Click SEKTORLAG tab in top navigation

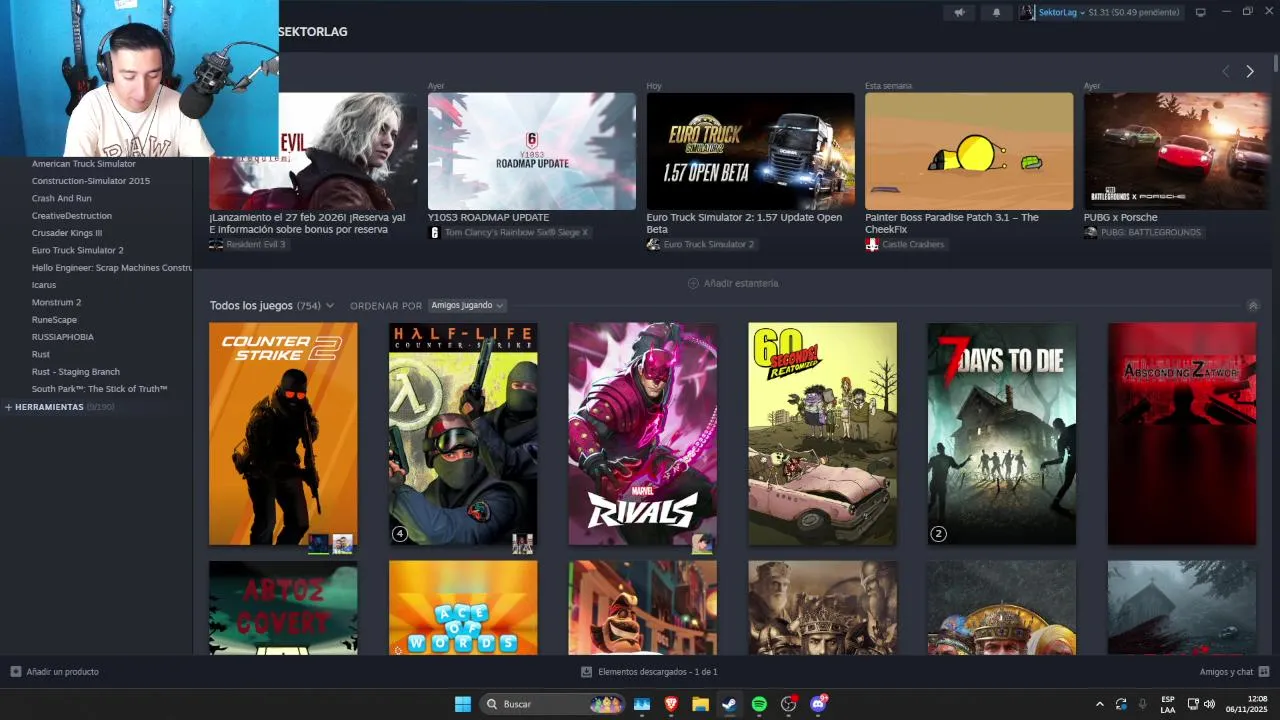pyautogui.click(x=313, y=32)
